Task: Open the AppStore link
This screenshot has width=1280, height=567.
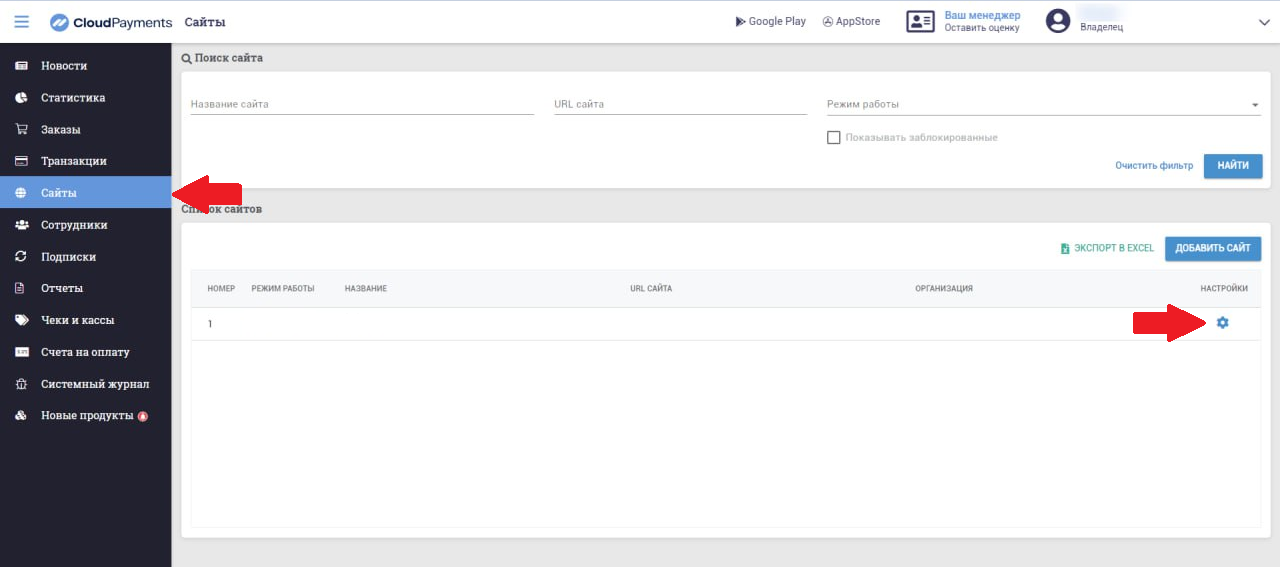Action: [851, 21]
